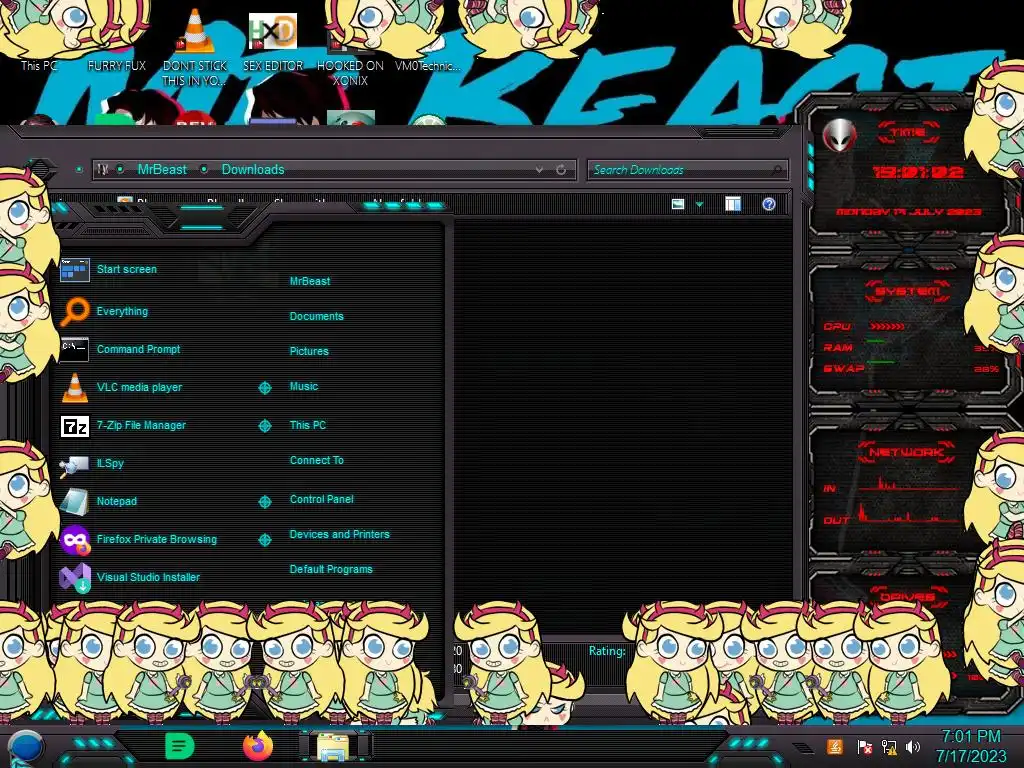Image resolution: width=1024 pixels, height=768 pixels.
Task: Open network status tray icon
Action: click(889, 747)
